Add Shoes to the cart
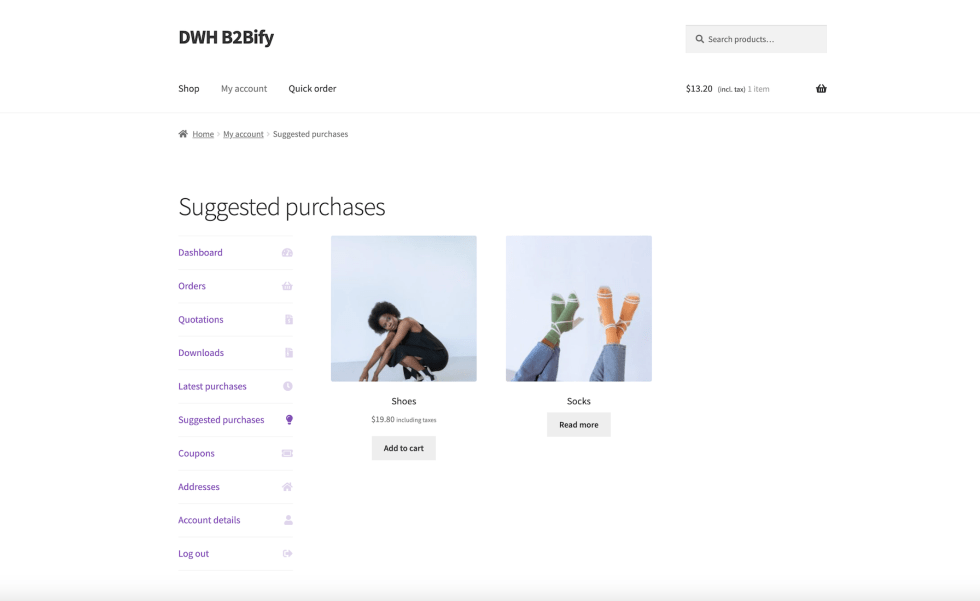This screenshot has width=980, height=601. 403,448
